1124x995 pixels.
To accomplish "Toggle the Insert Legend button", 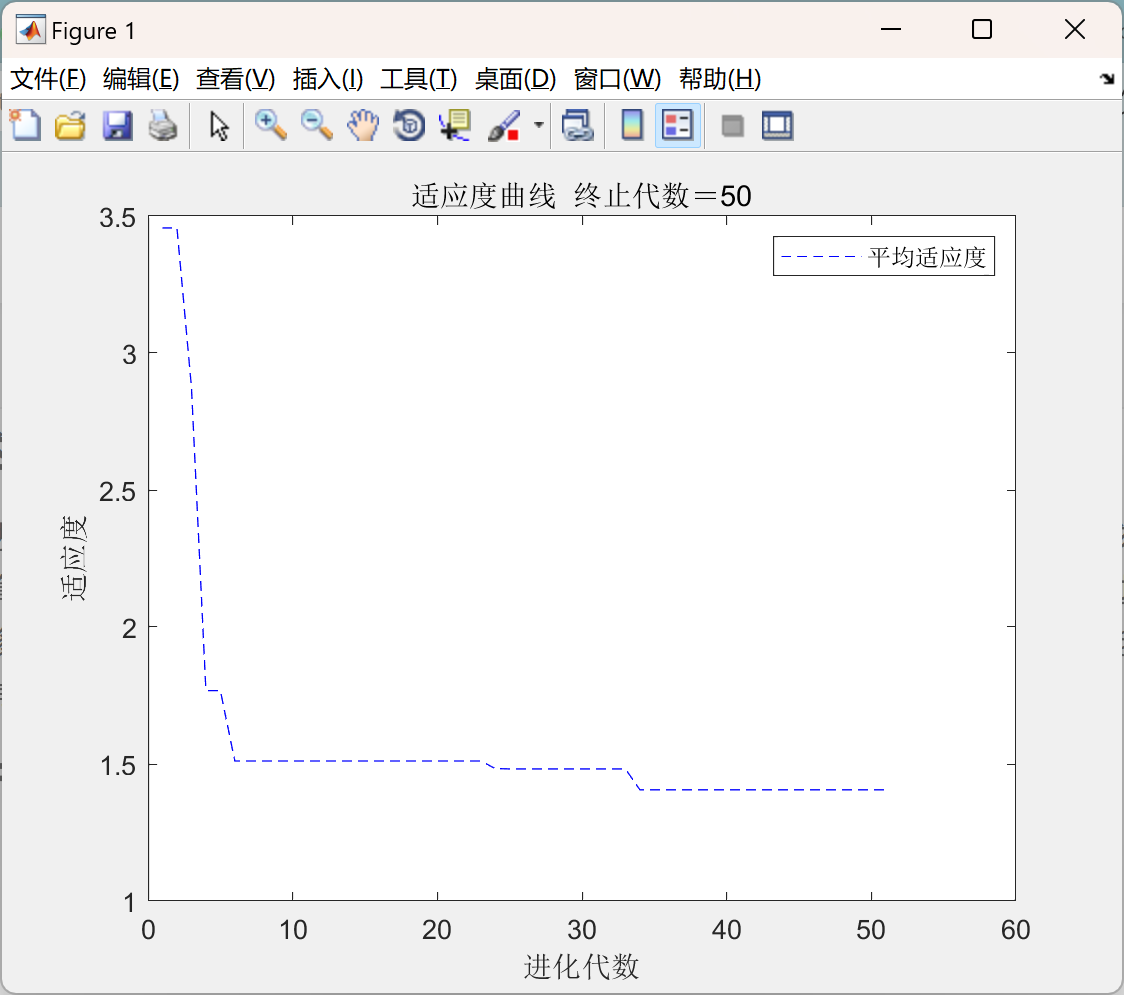I will pyautogui.click(x=677, y=125).
